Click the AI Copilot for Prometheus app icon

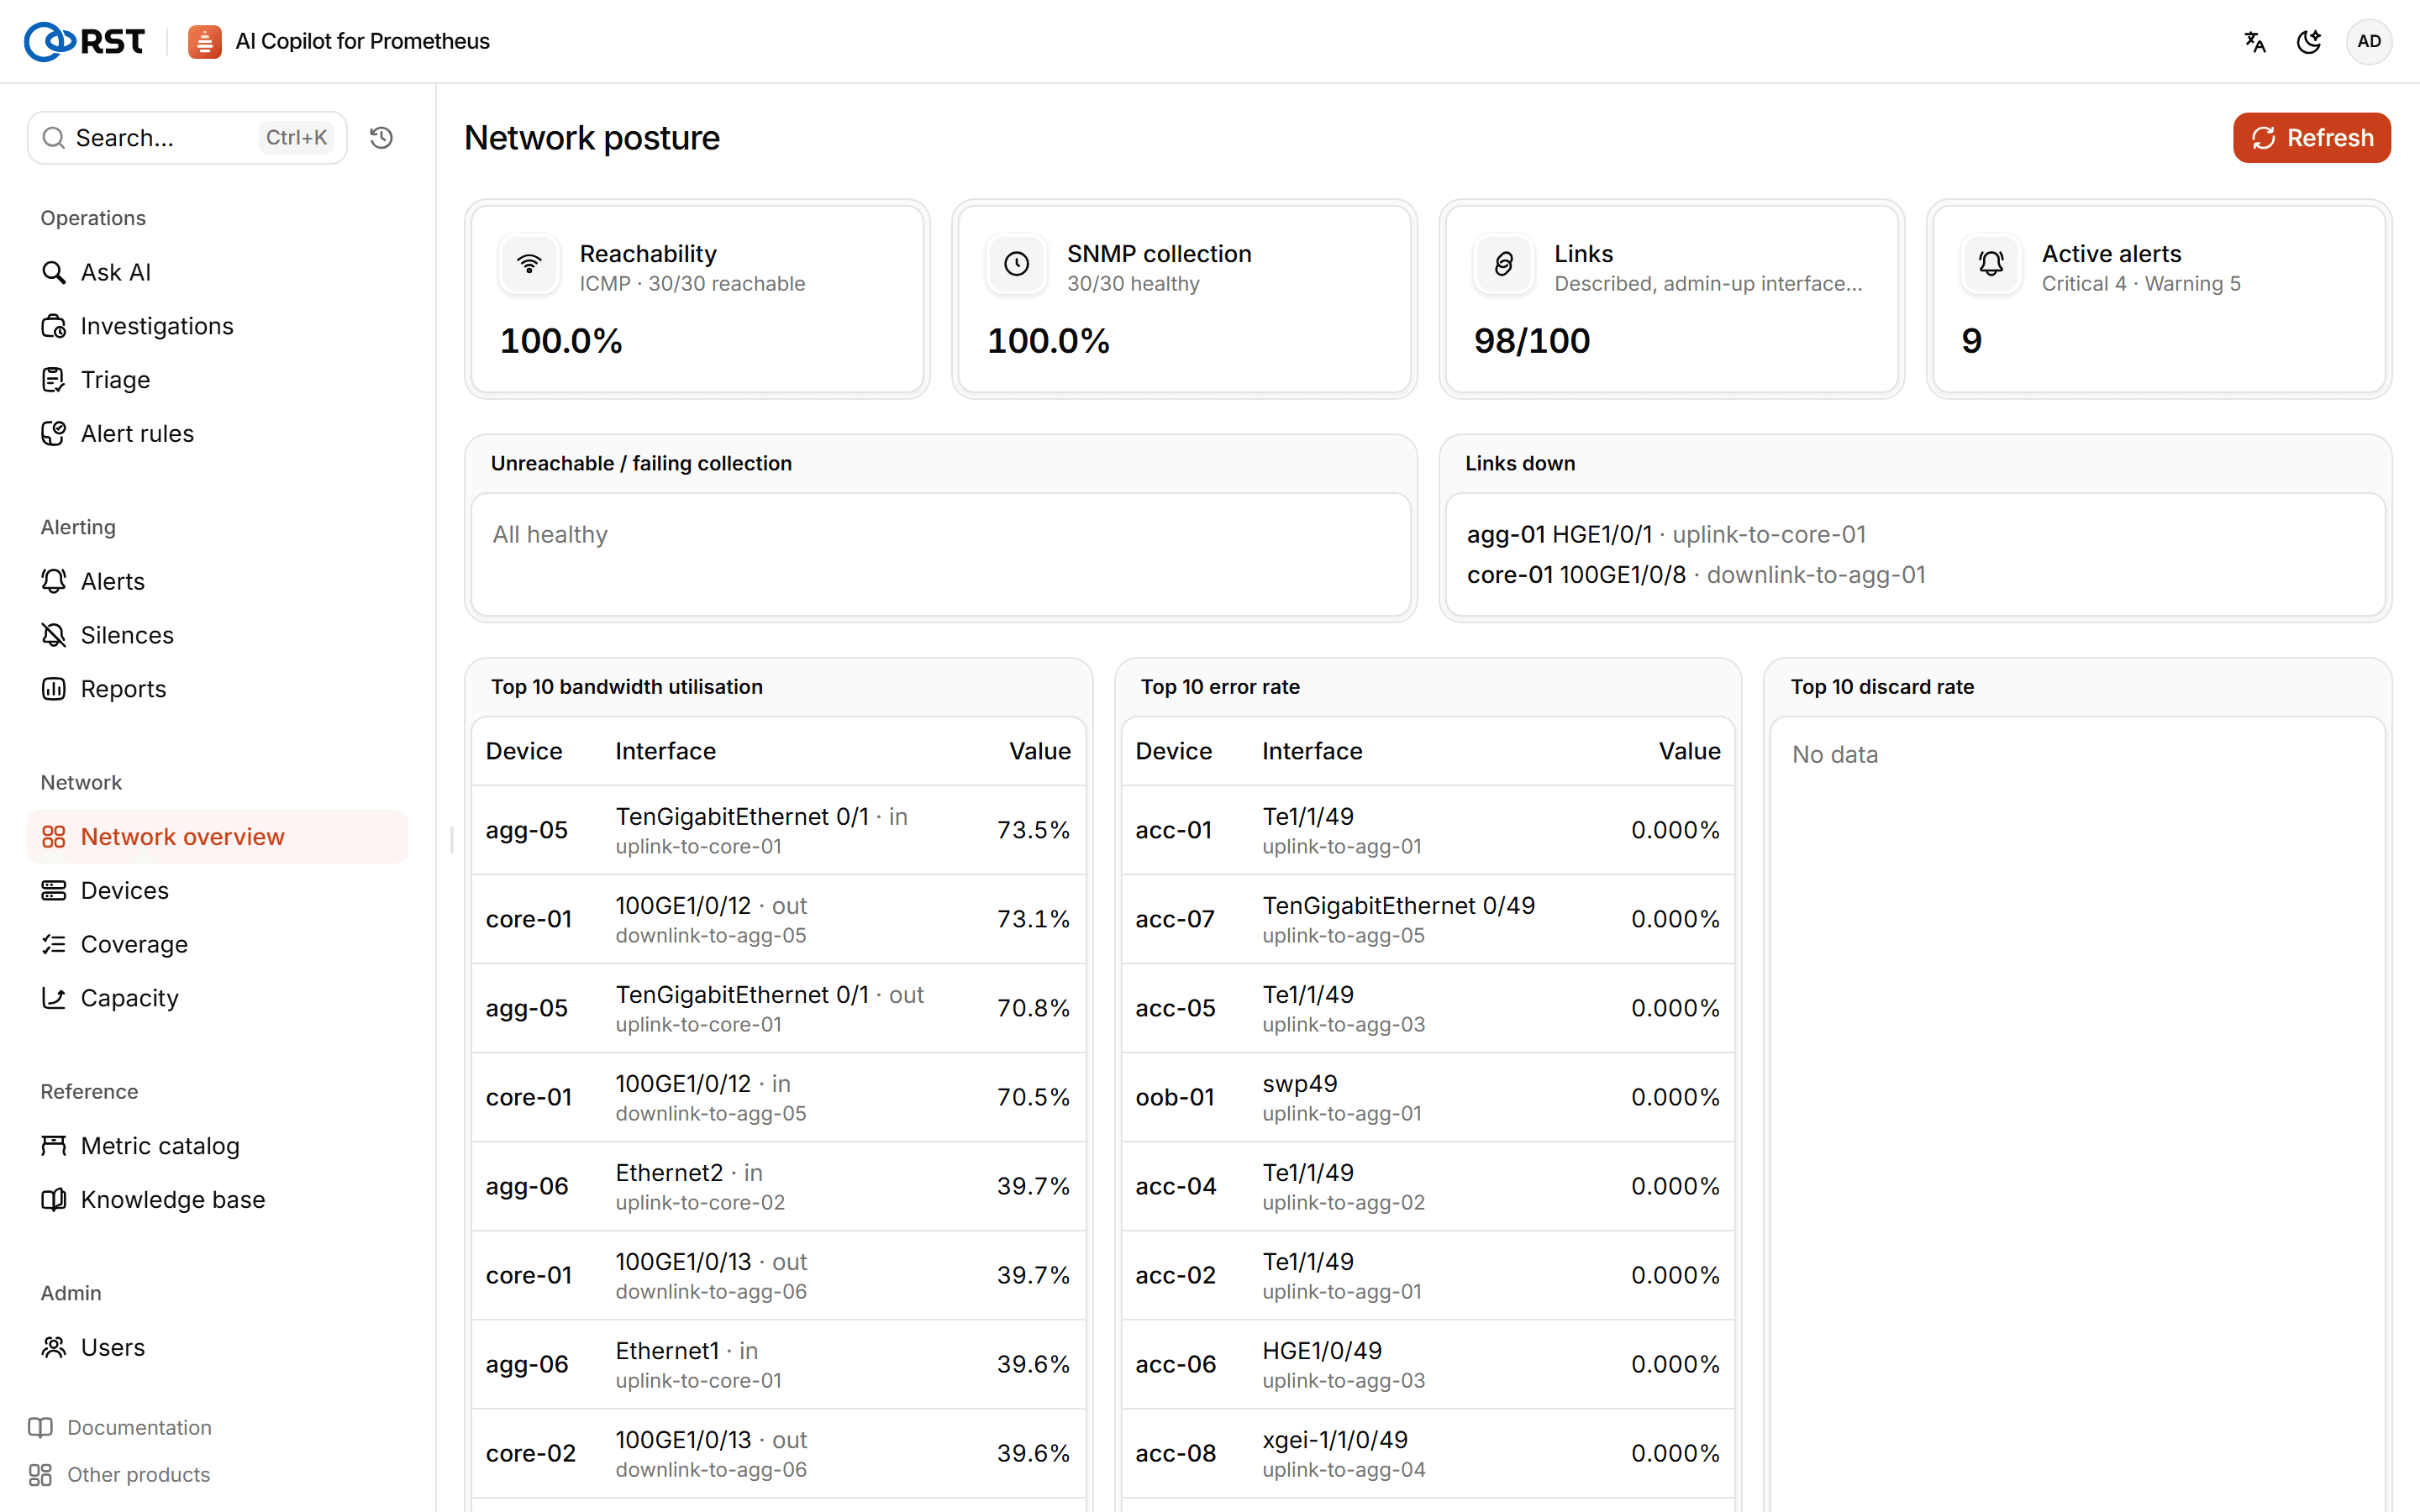(x=205, y=41)
